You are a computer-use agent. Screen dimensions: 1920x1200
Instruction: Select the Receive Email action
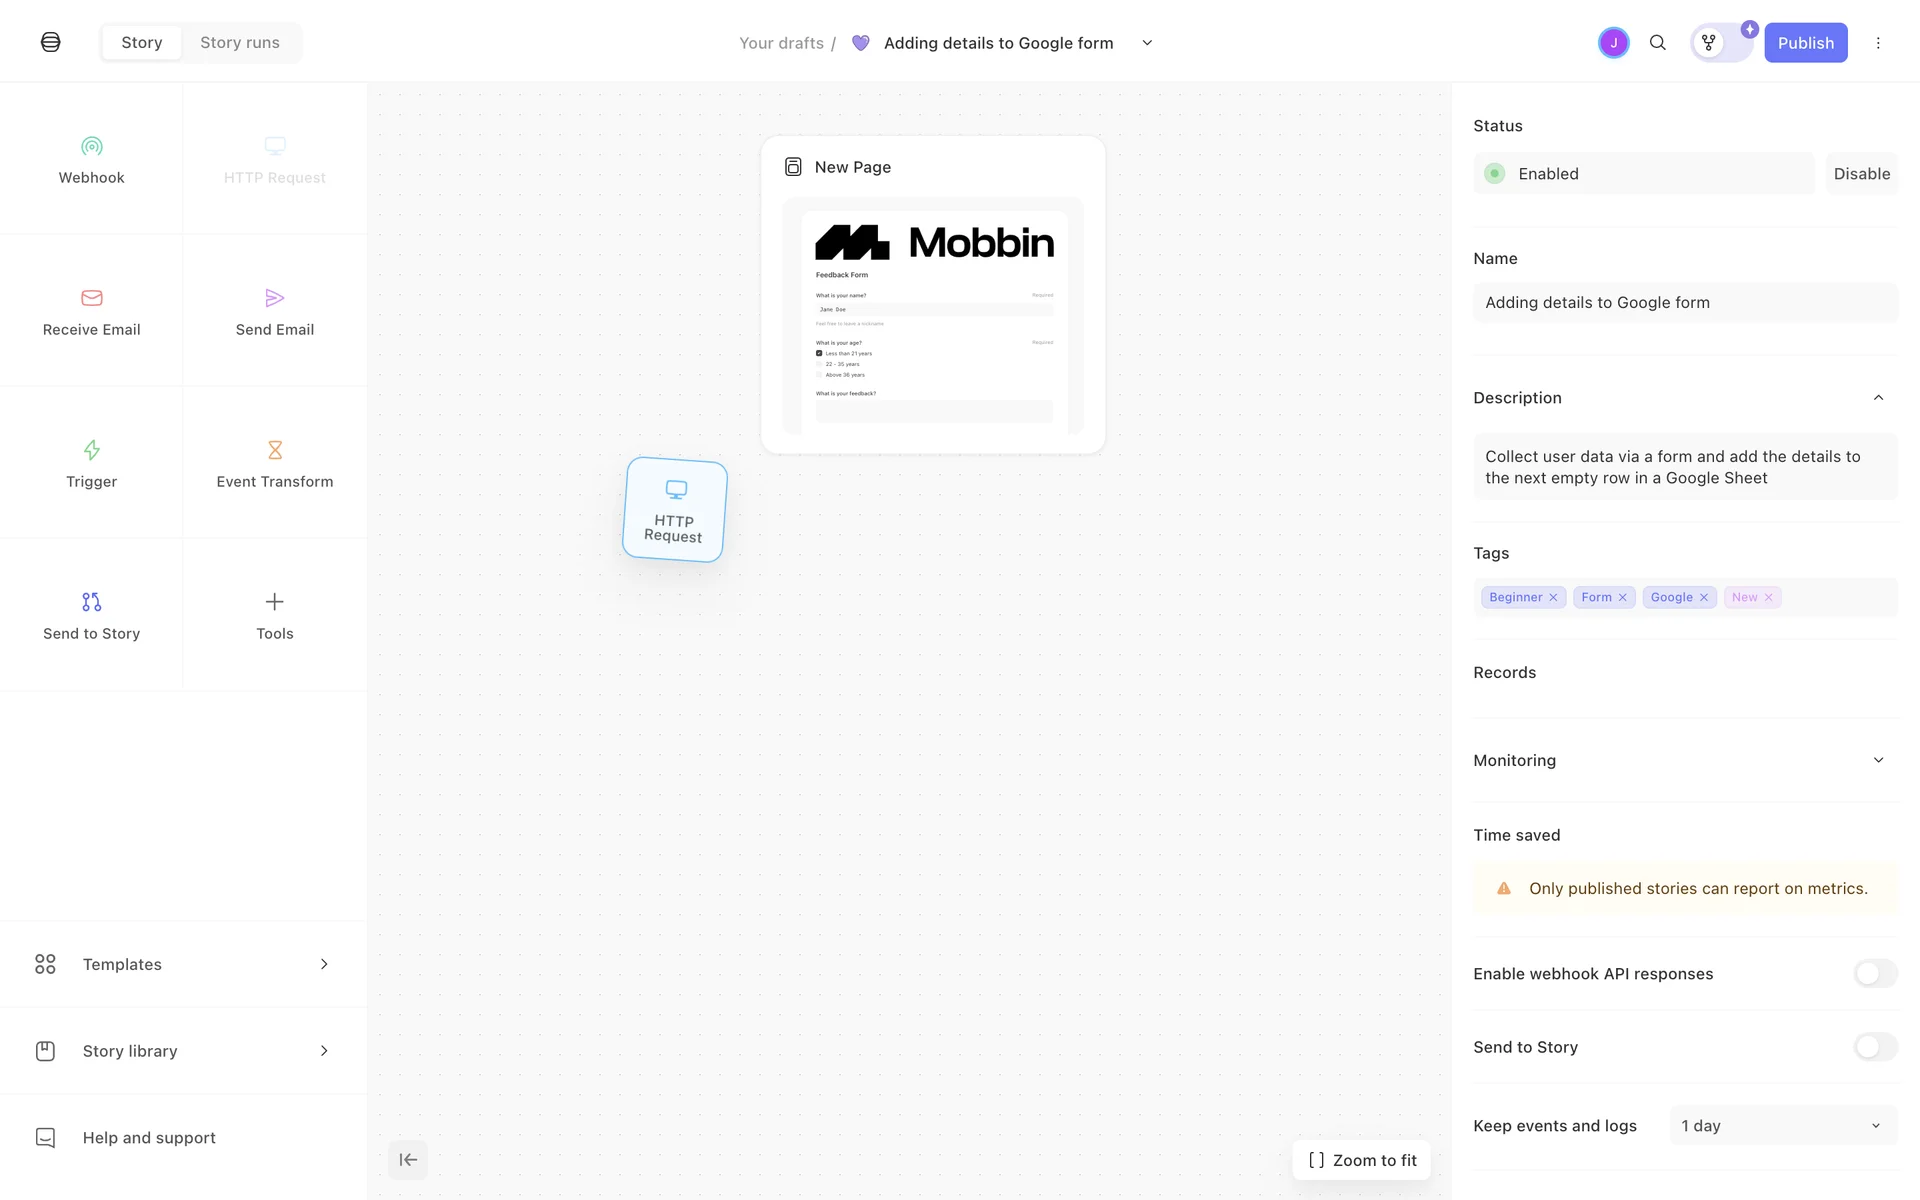91,311
